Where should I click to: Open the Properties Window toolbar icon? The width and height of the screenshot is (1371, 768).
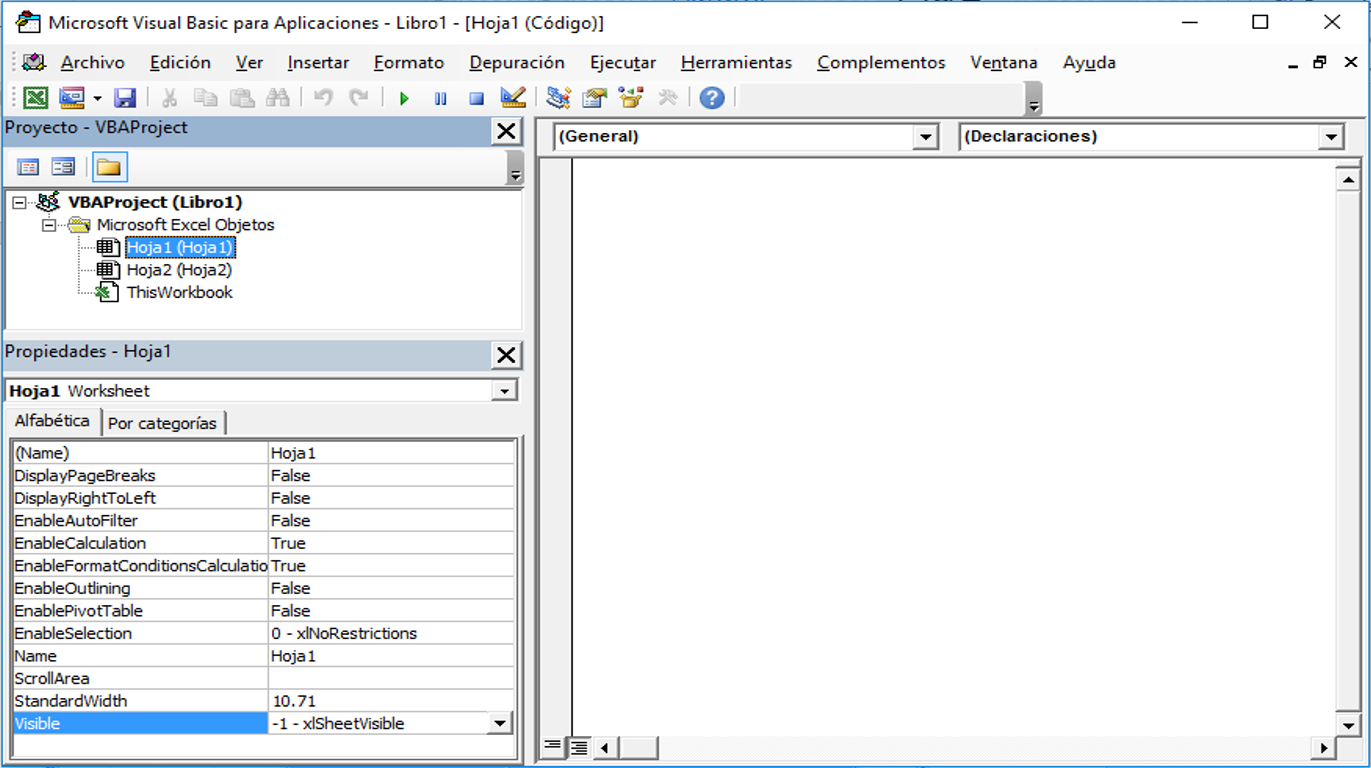click(x=595, y=98)
